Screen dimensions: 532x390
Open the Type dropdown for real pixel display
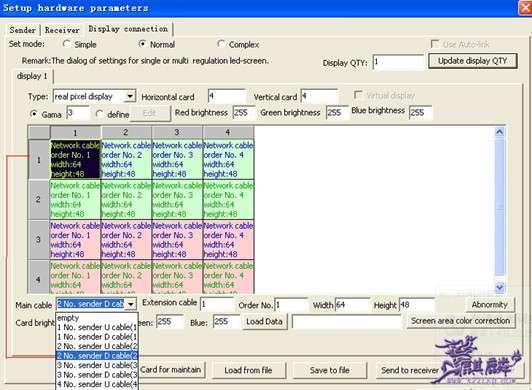[130, 96]
